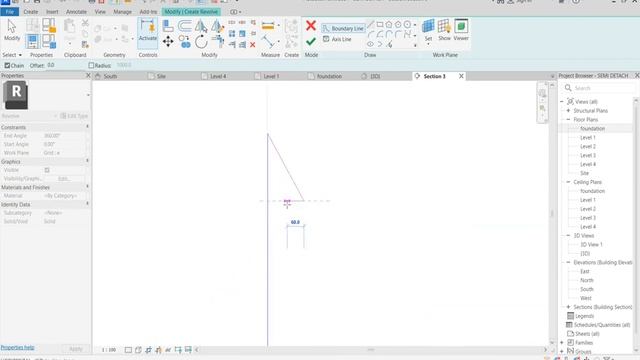Click the Project Browser search field

[x=600, y=88]
